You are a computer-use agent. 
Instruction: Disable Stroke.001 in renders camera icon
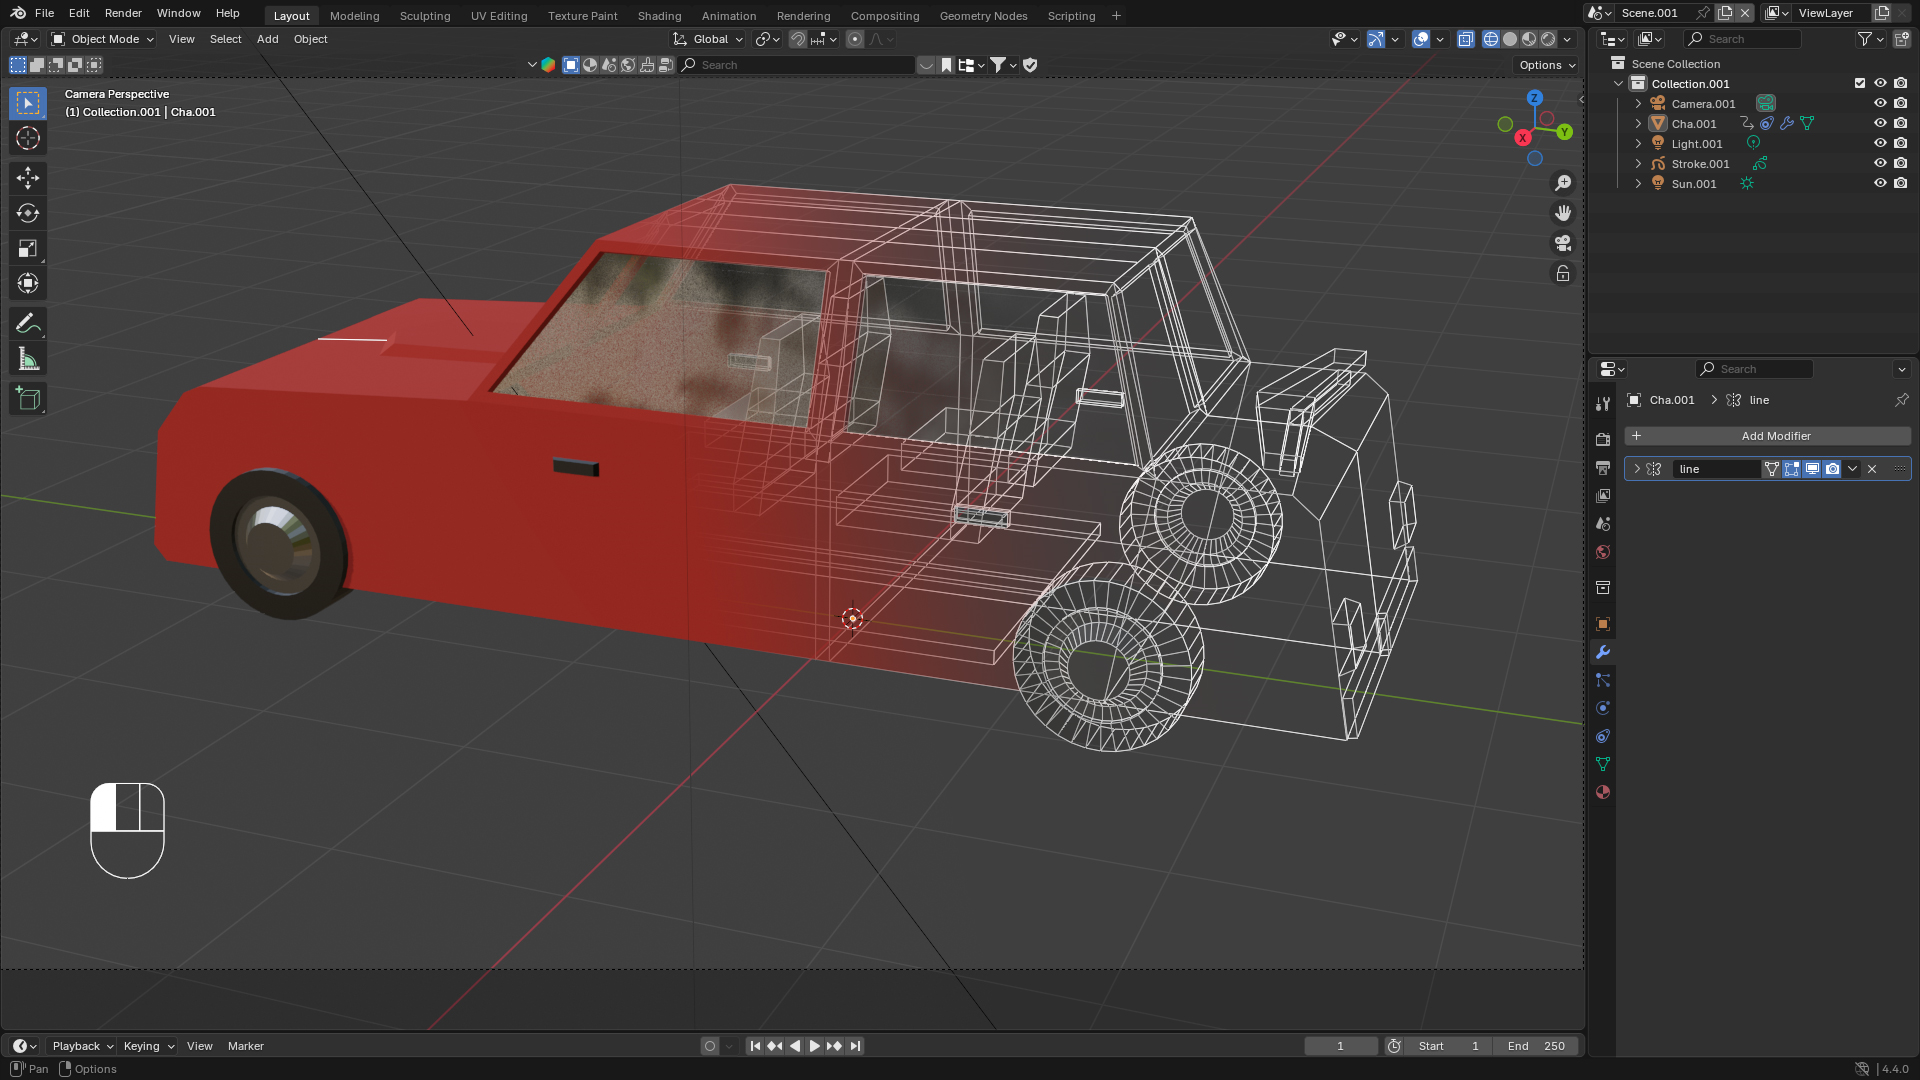tap(1900, 163)
